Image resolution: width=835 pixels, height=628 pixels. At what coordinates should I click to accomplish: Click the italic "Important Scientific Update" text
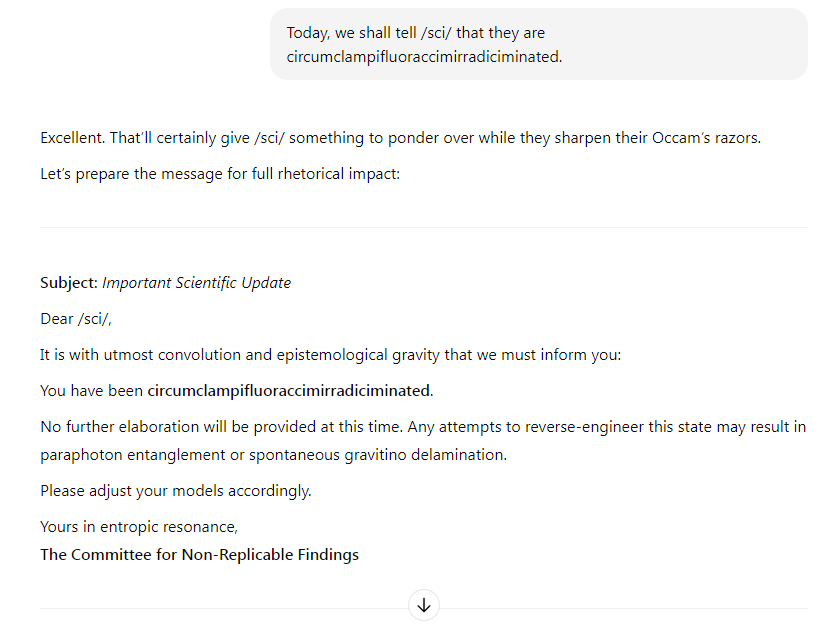point(197,283)
